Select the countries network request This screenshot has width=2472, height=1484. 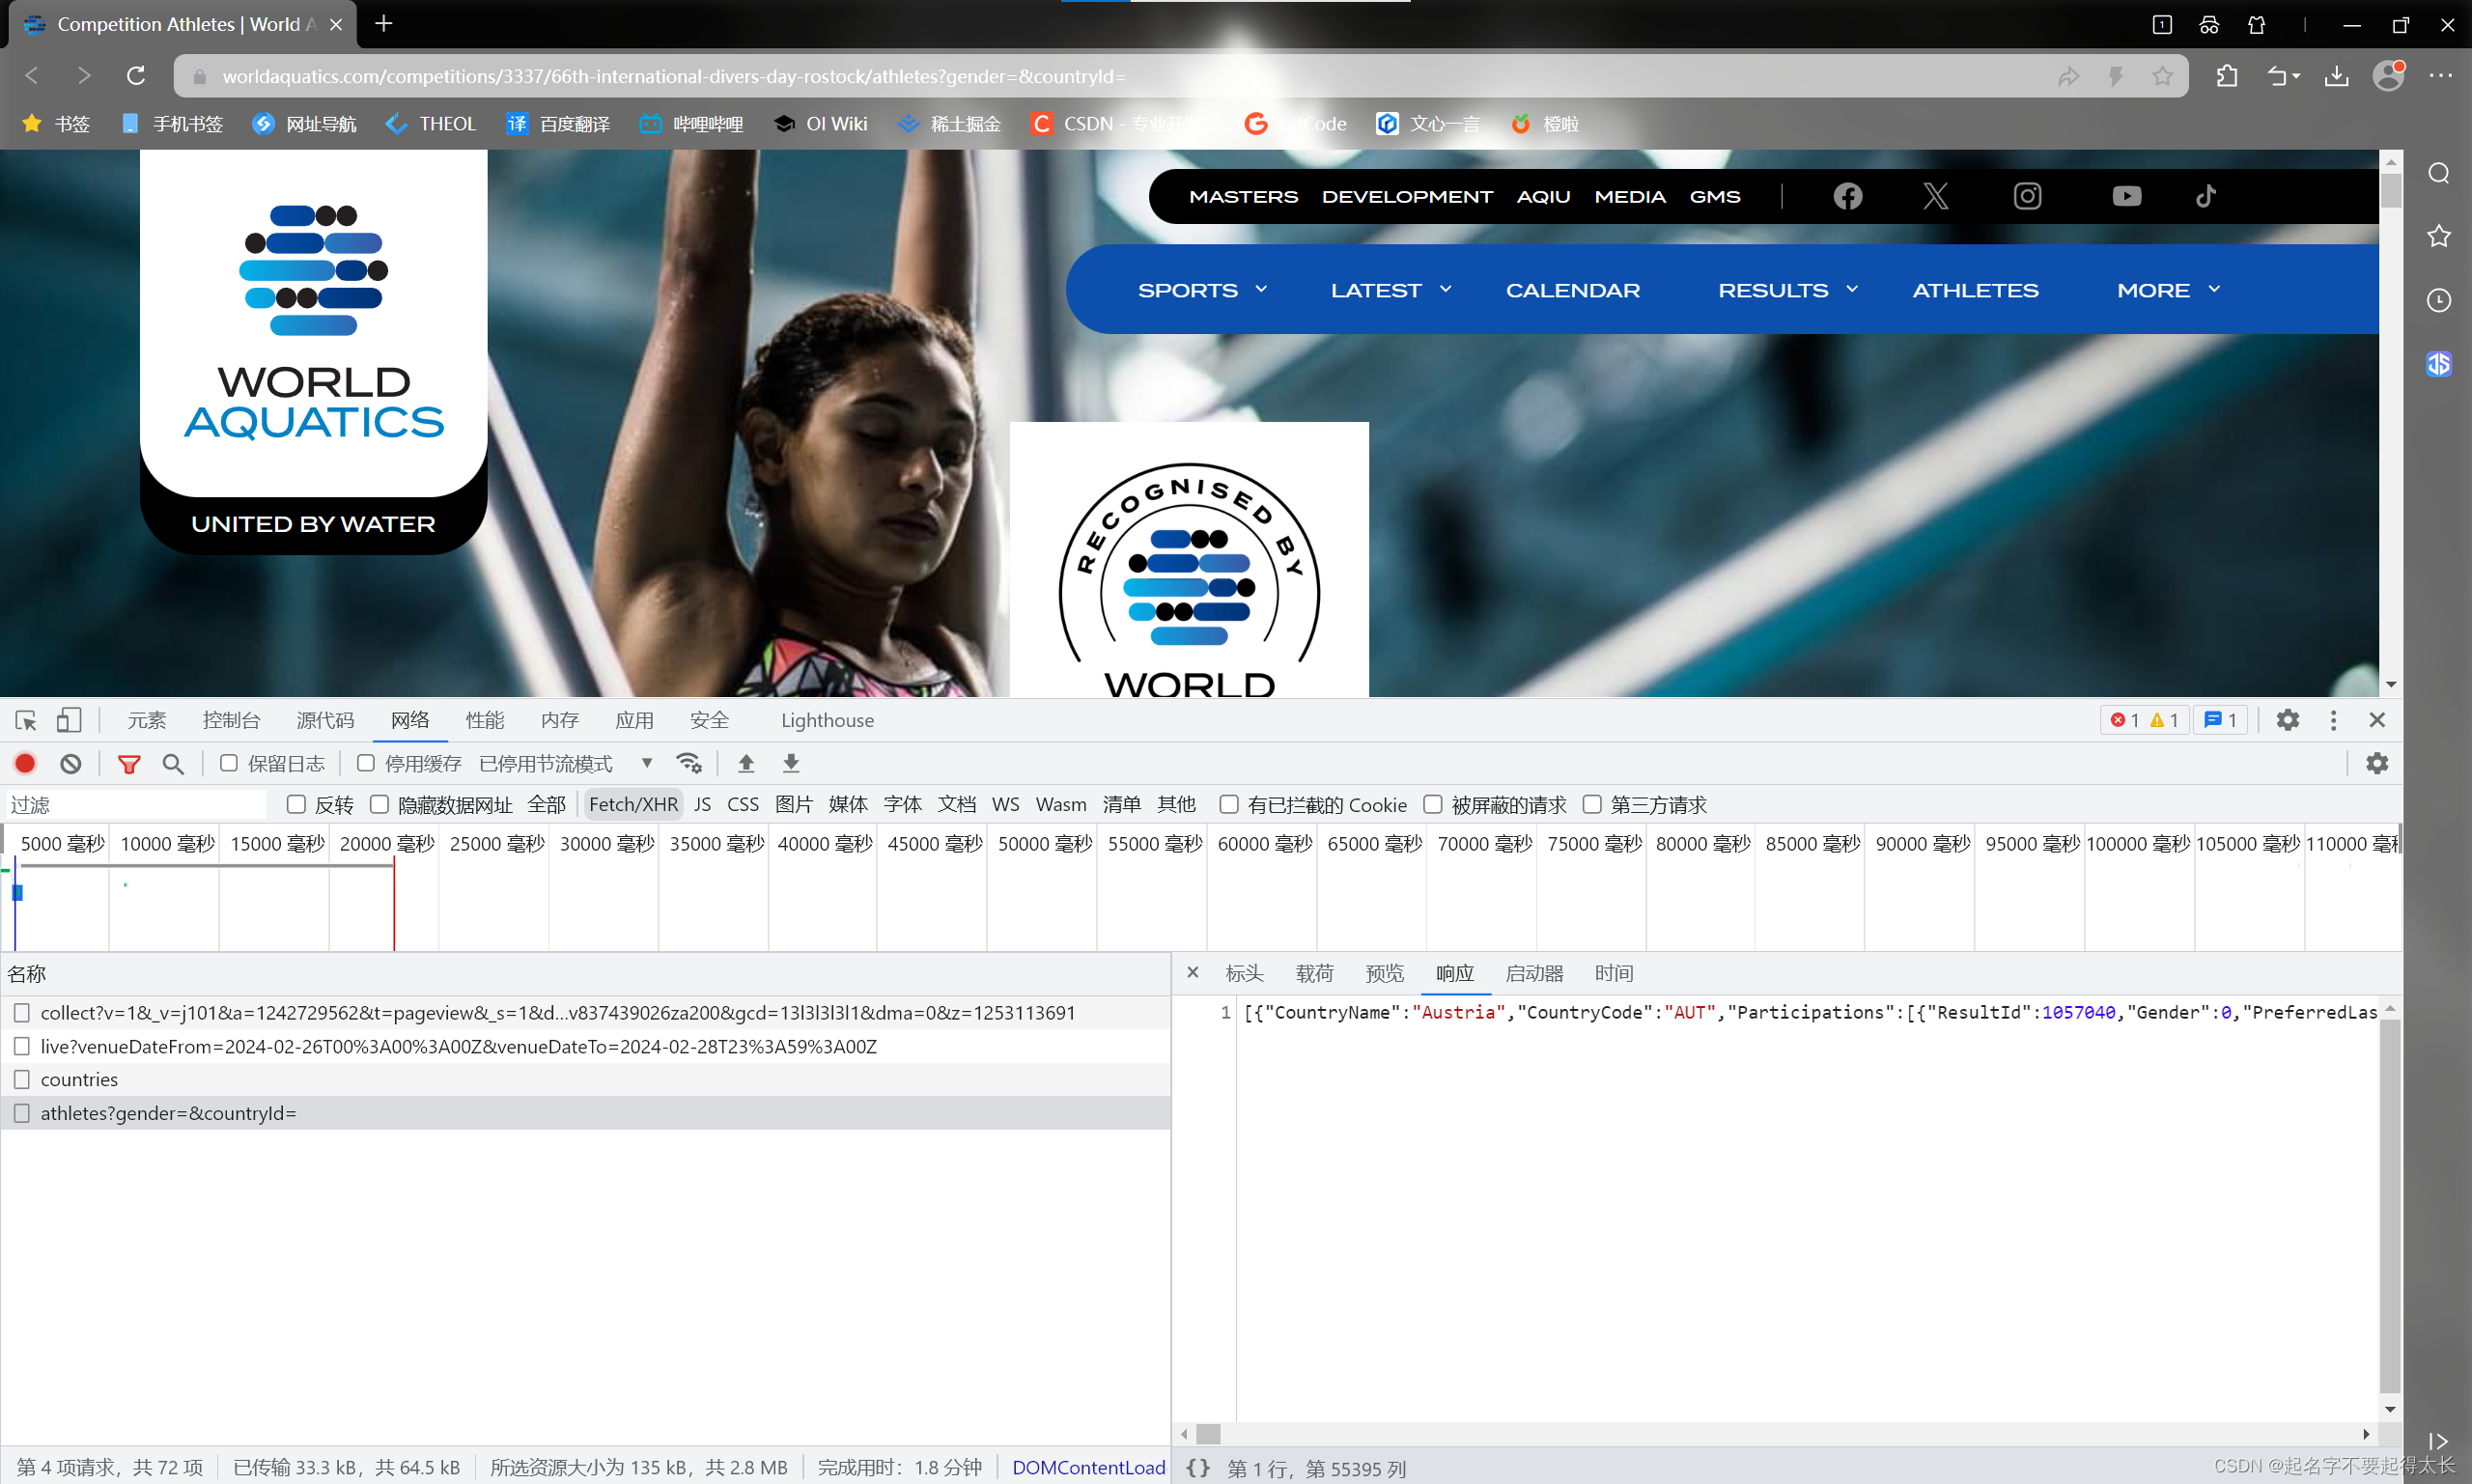click(79, 1079)
